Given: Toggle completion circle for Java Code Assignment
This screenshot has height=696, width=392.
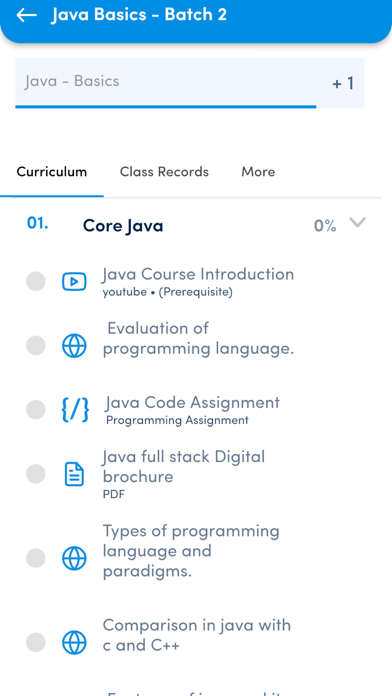Looking at the screenshot, I should pos(36,409).
